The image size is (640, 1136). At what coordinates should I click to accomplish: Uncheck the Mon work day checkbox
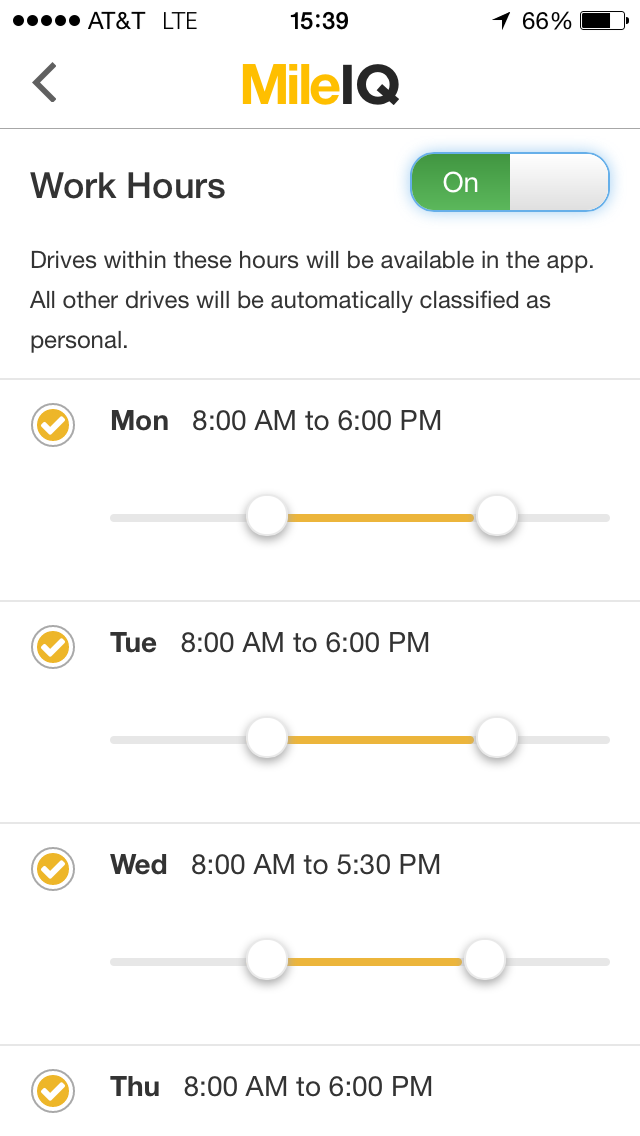(x=53, y=426)
